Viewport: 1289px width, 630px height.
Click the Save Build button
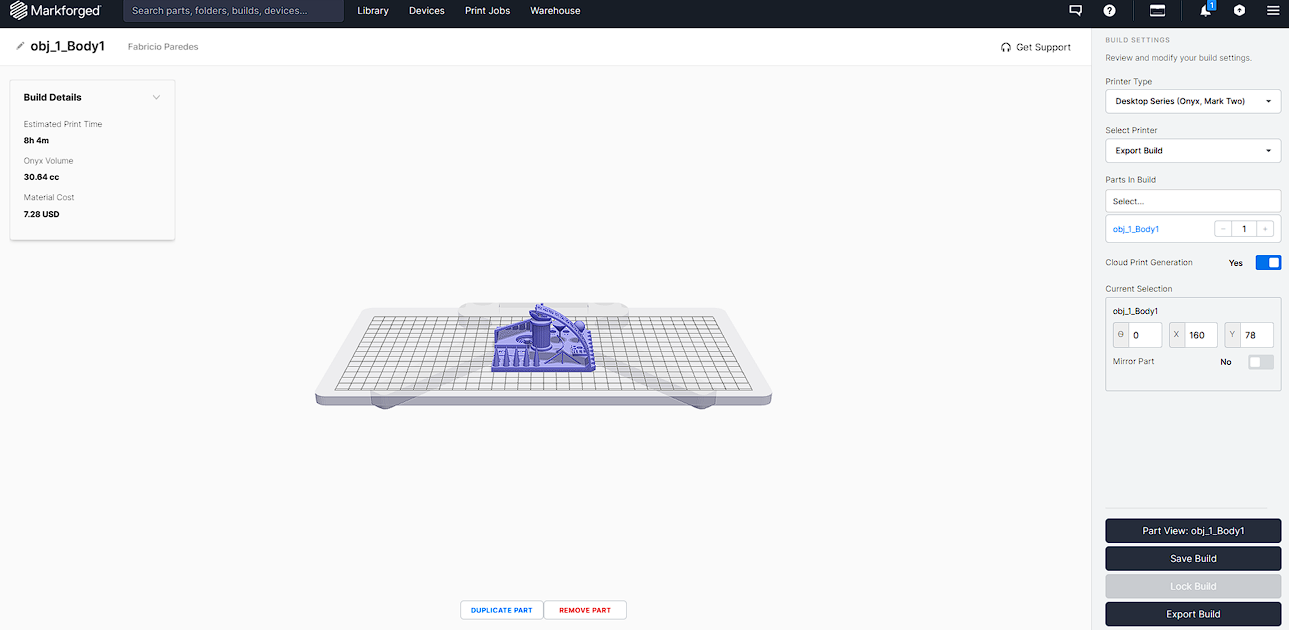click(x=1193, y=559)
